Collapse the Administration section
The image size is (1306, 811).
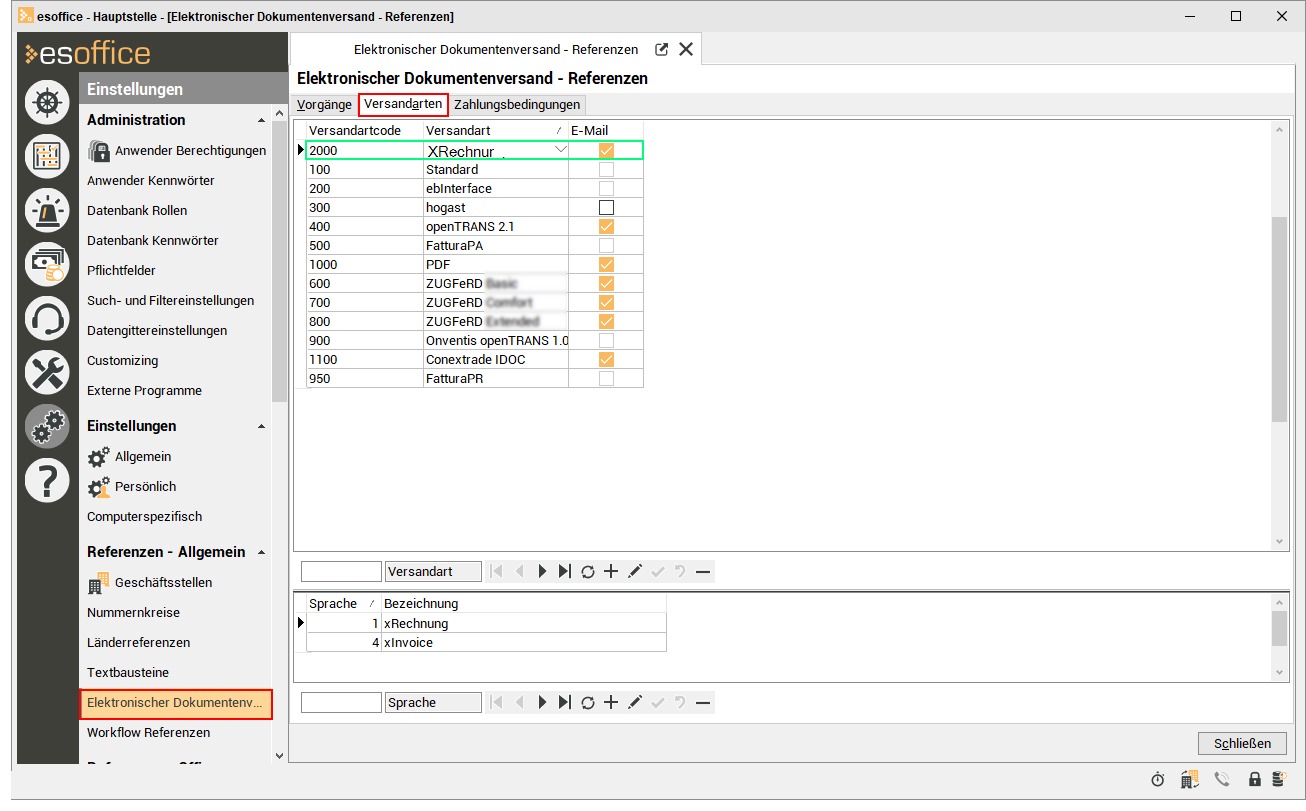click(262, 120)
